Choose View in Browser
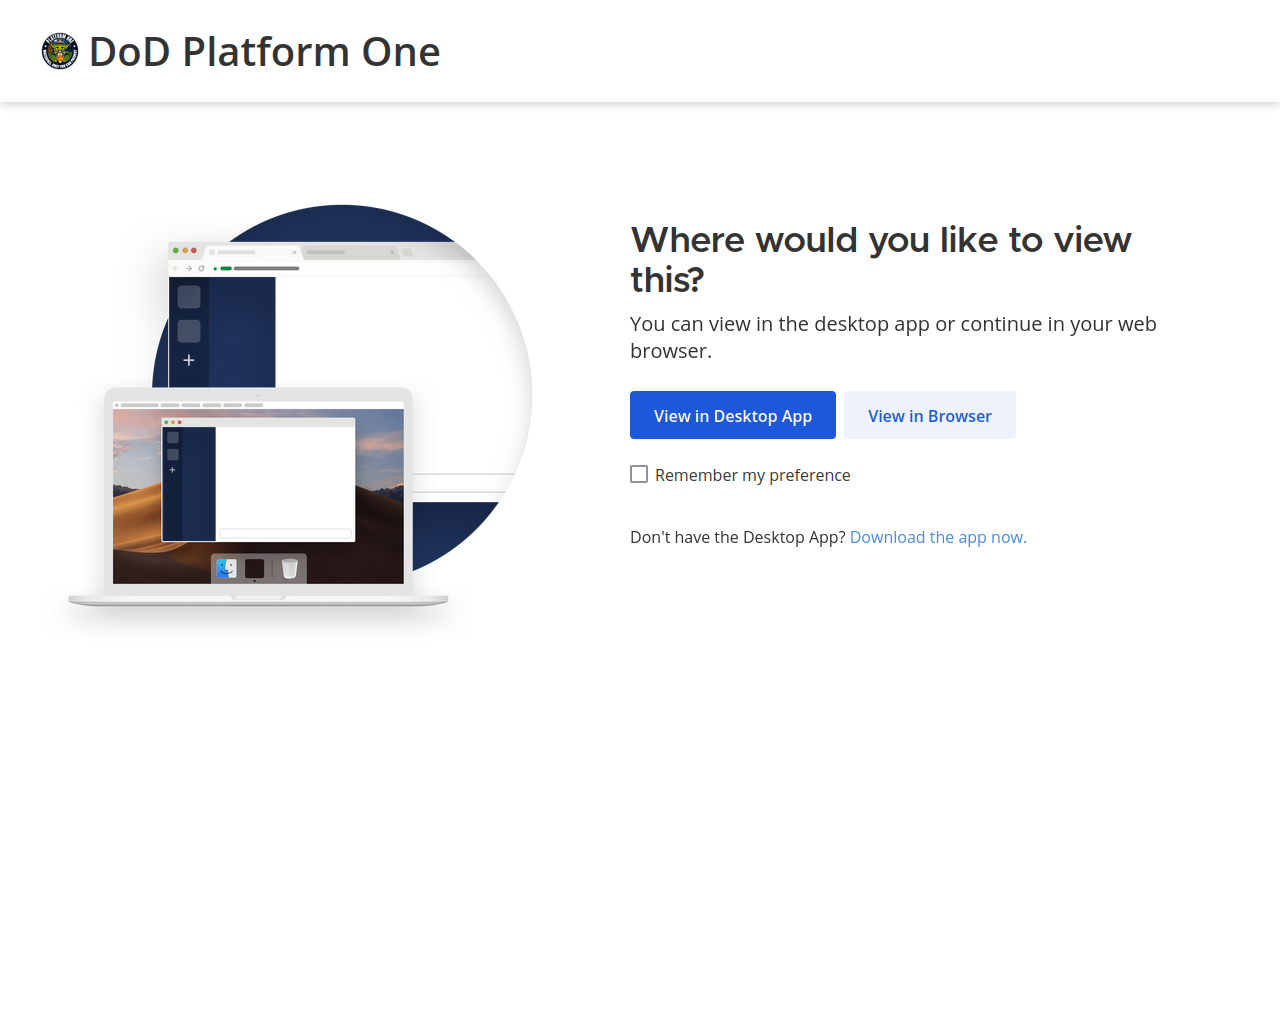 (930, 415)
